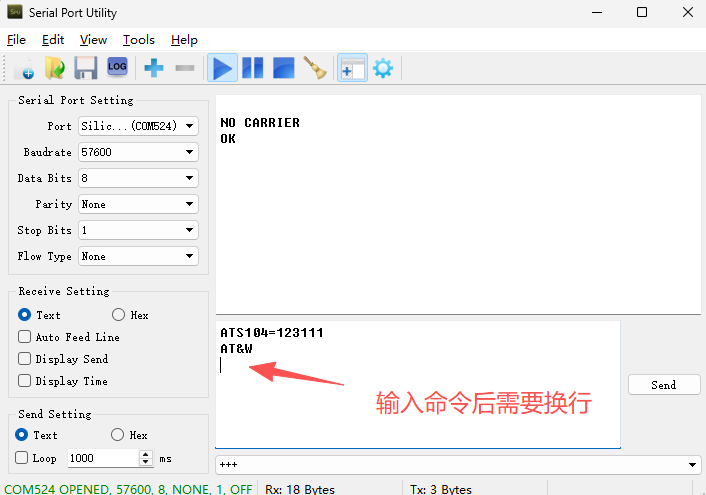
Task: Save using the floppy disk icon
Action: tap(86, 68)
